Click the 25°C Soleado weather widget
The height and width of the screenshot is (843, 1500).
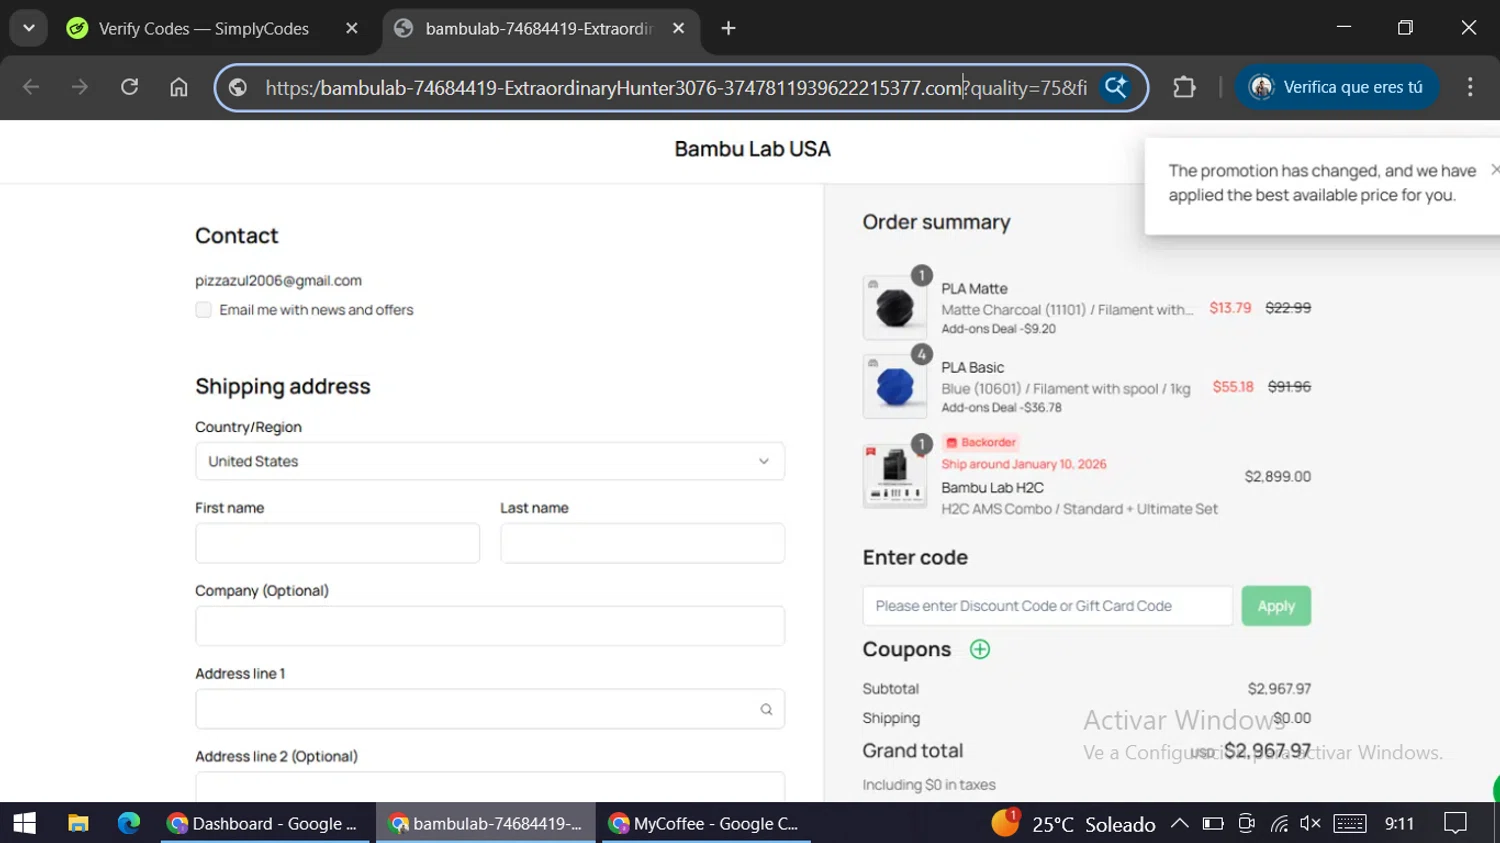1074,823
